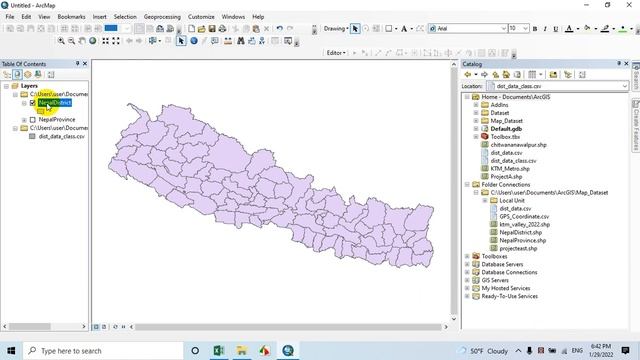The width and height of the screenshot is (640, 360).
Task: Open the Find binoculars tool
Action: pos(241,41)
